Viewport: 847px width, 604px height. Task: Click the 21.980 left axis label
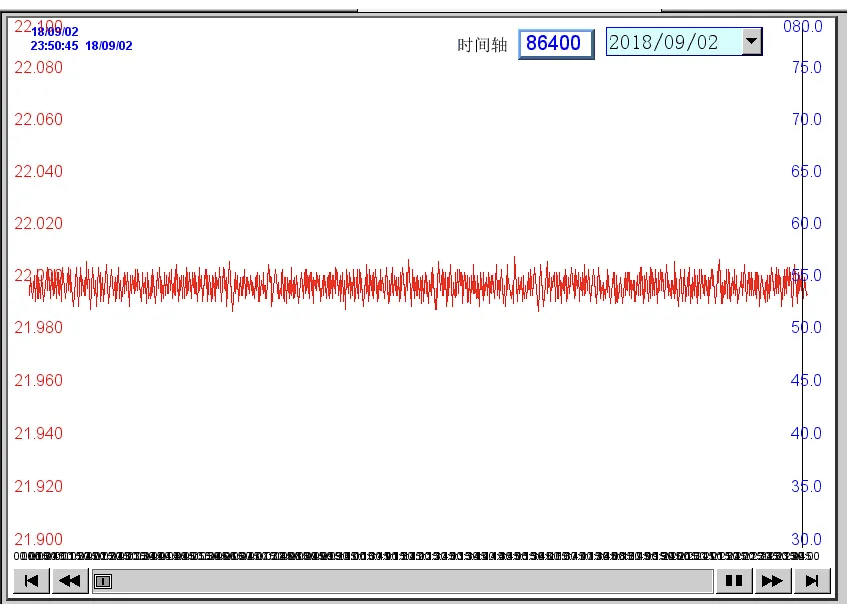tap(38, 328)
